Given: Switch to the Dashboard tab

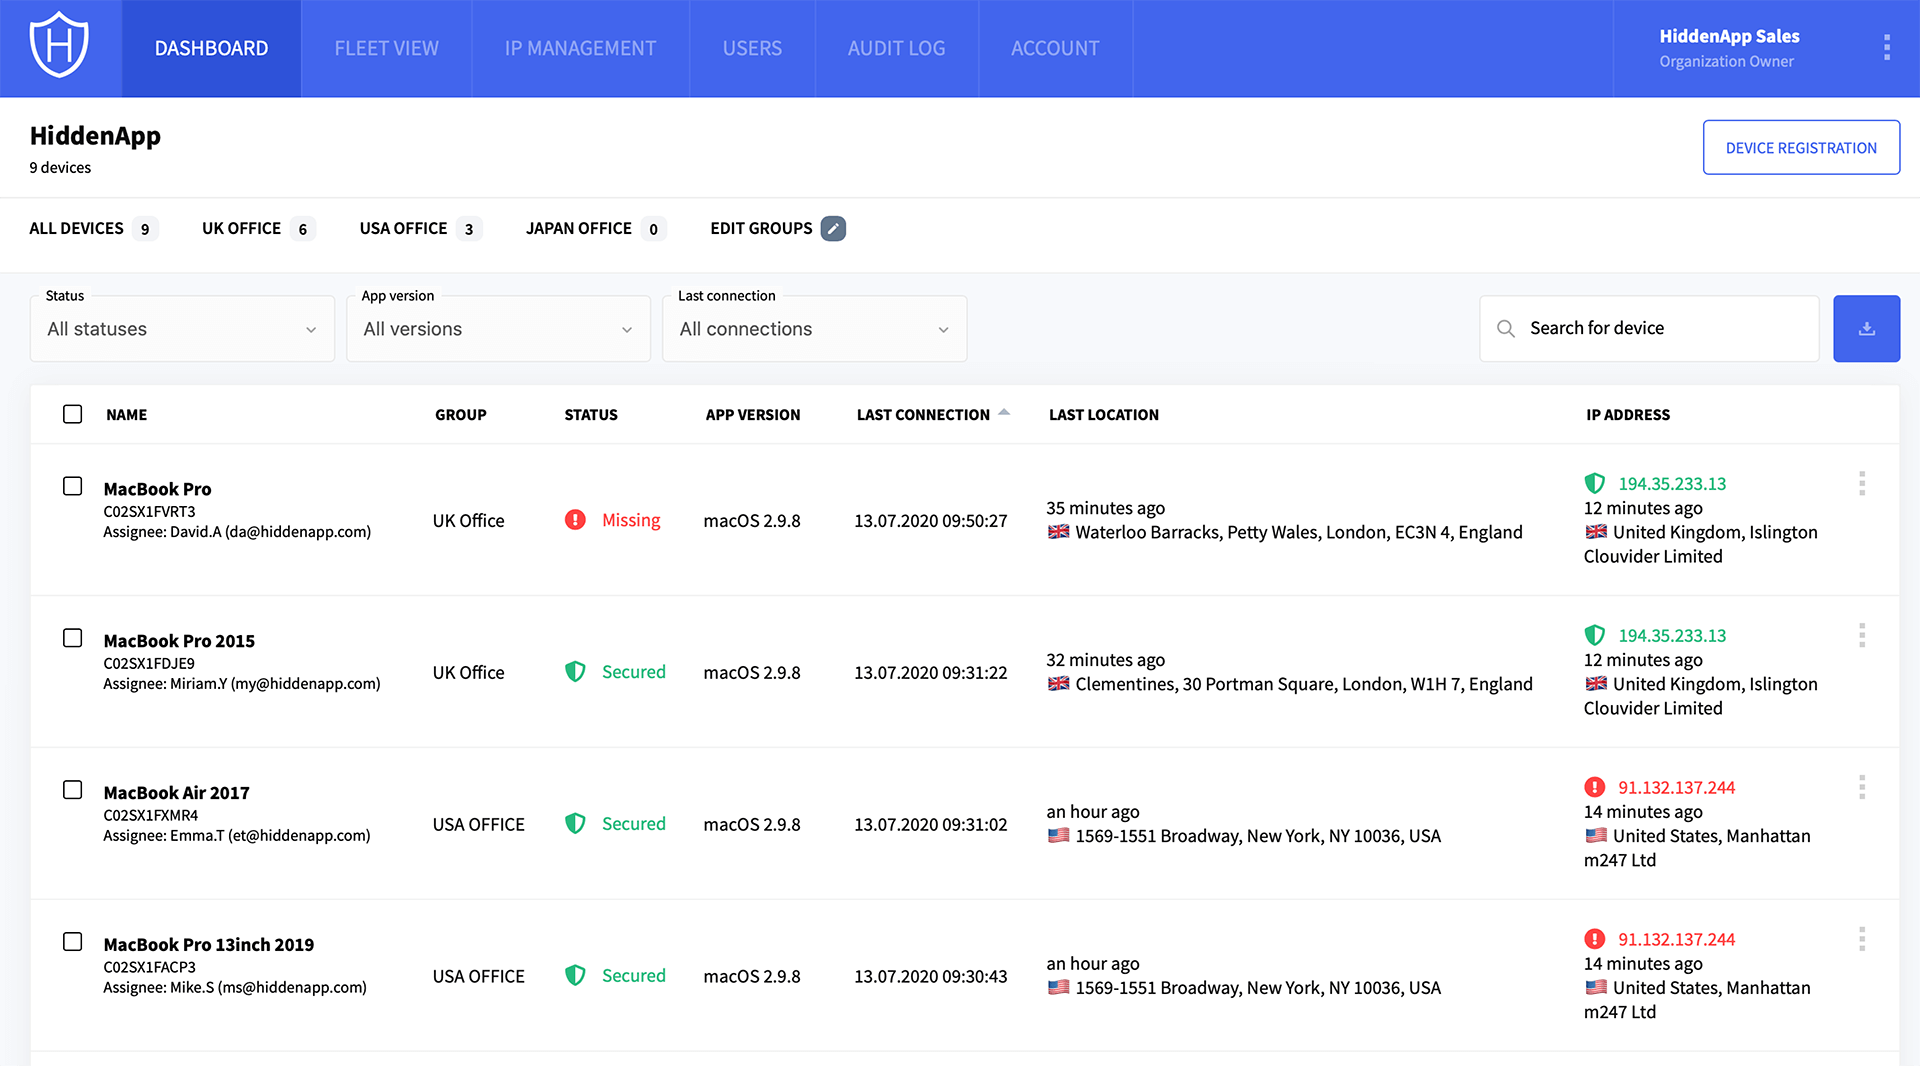Looking at the screenshot, I should pyautogui.click(x=211, y=48).
